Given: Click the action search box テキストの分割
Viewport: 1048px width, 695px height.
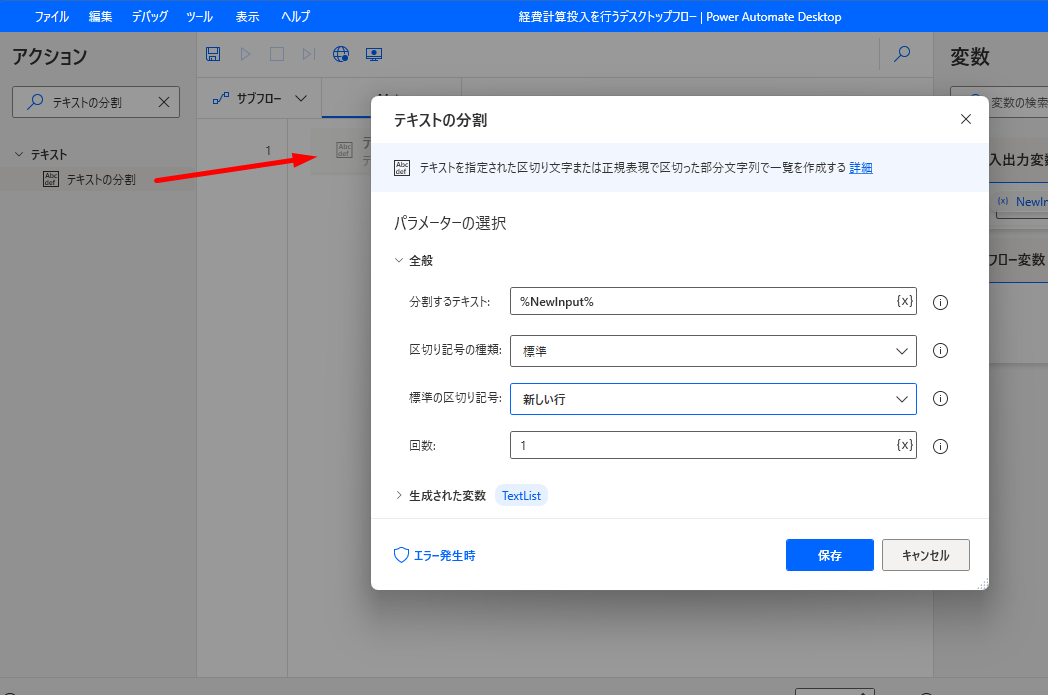Looking at the screenshot, I should coord(96,102).
